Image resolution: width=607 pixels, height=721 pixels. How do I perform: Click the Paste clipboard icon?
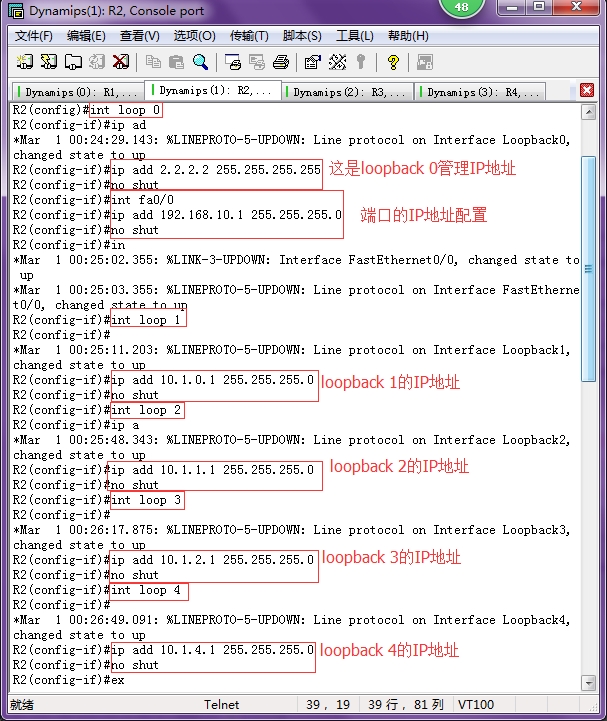pyautogui.click(x=177, y=62)
